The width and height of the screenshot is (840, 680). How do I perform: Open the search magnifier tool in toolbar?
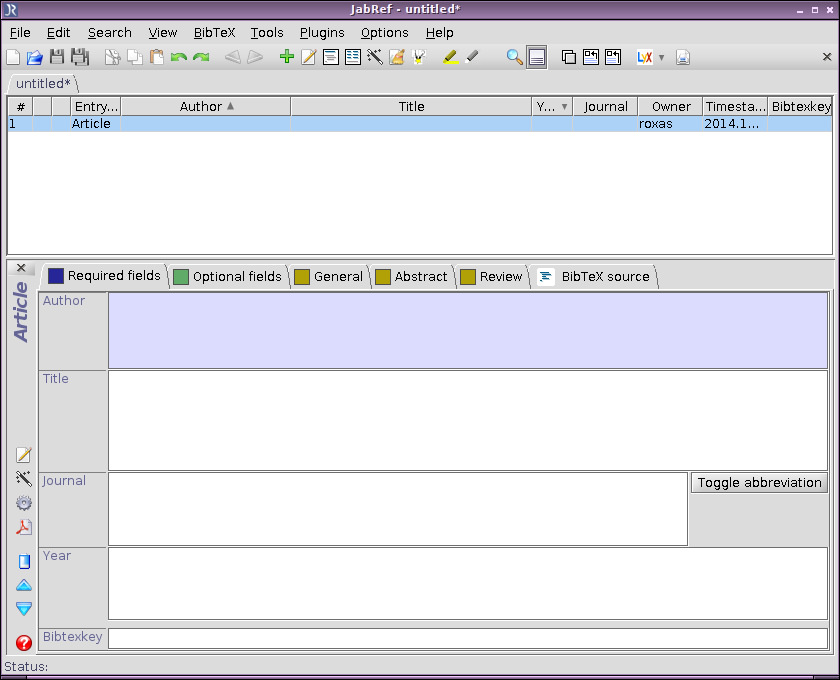[514, 57]
